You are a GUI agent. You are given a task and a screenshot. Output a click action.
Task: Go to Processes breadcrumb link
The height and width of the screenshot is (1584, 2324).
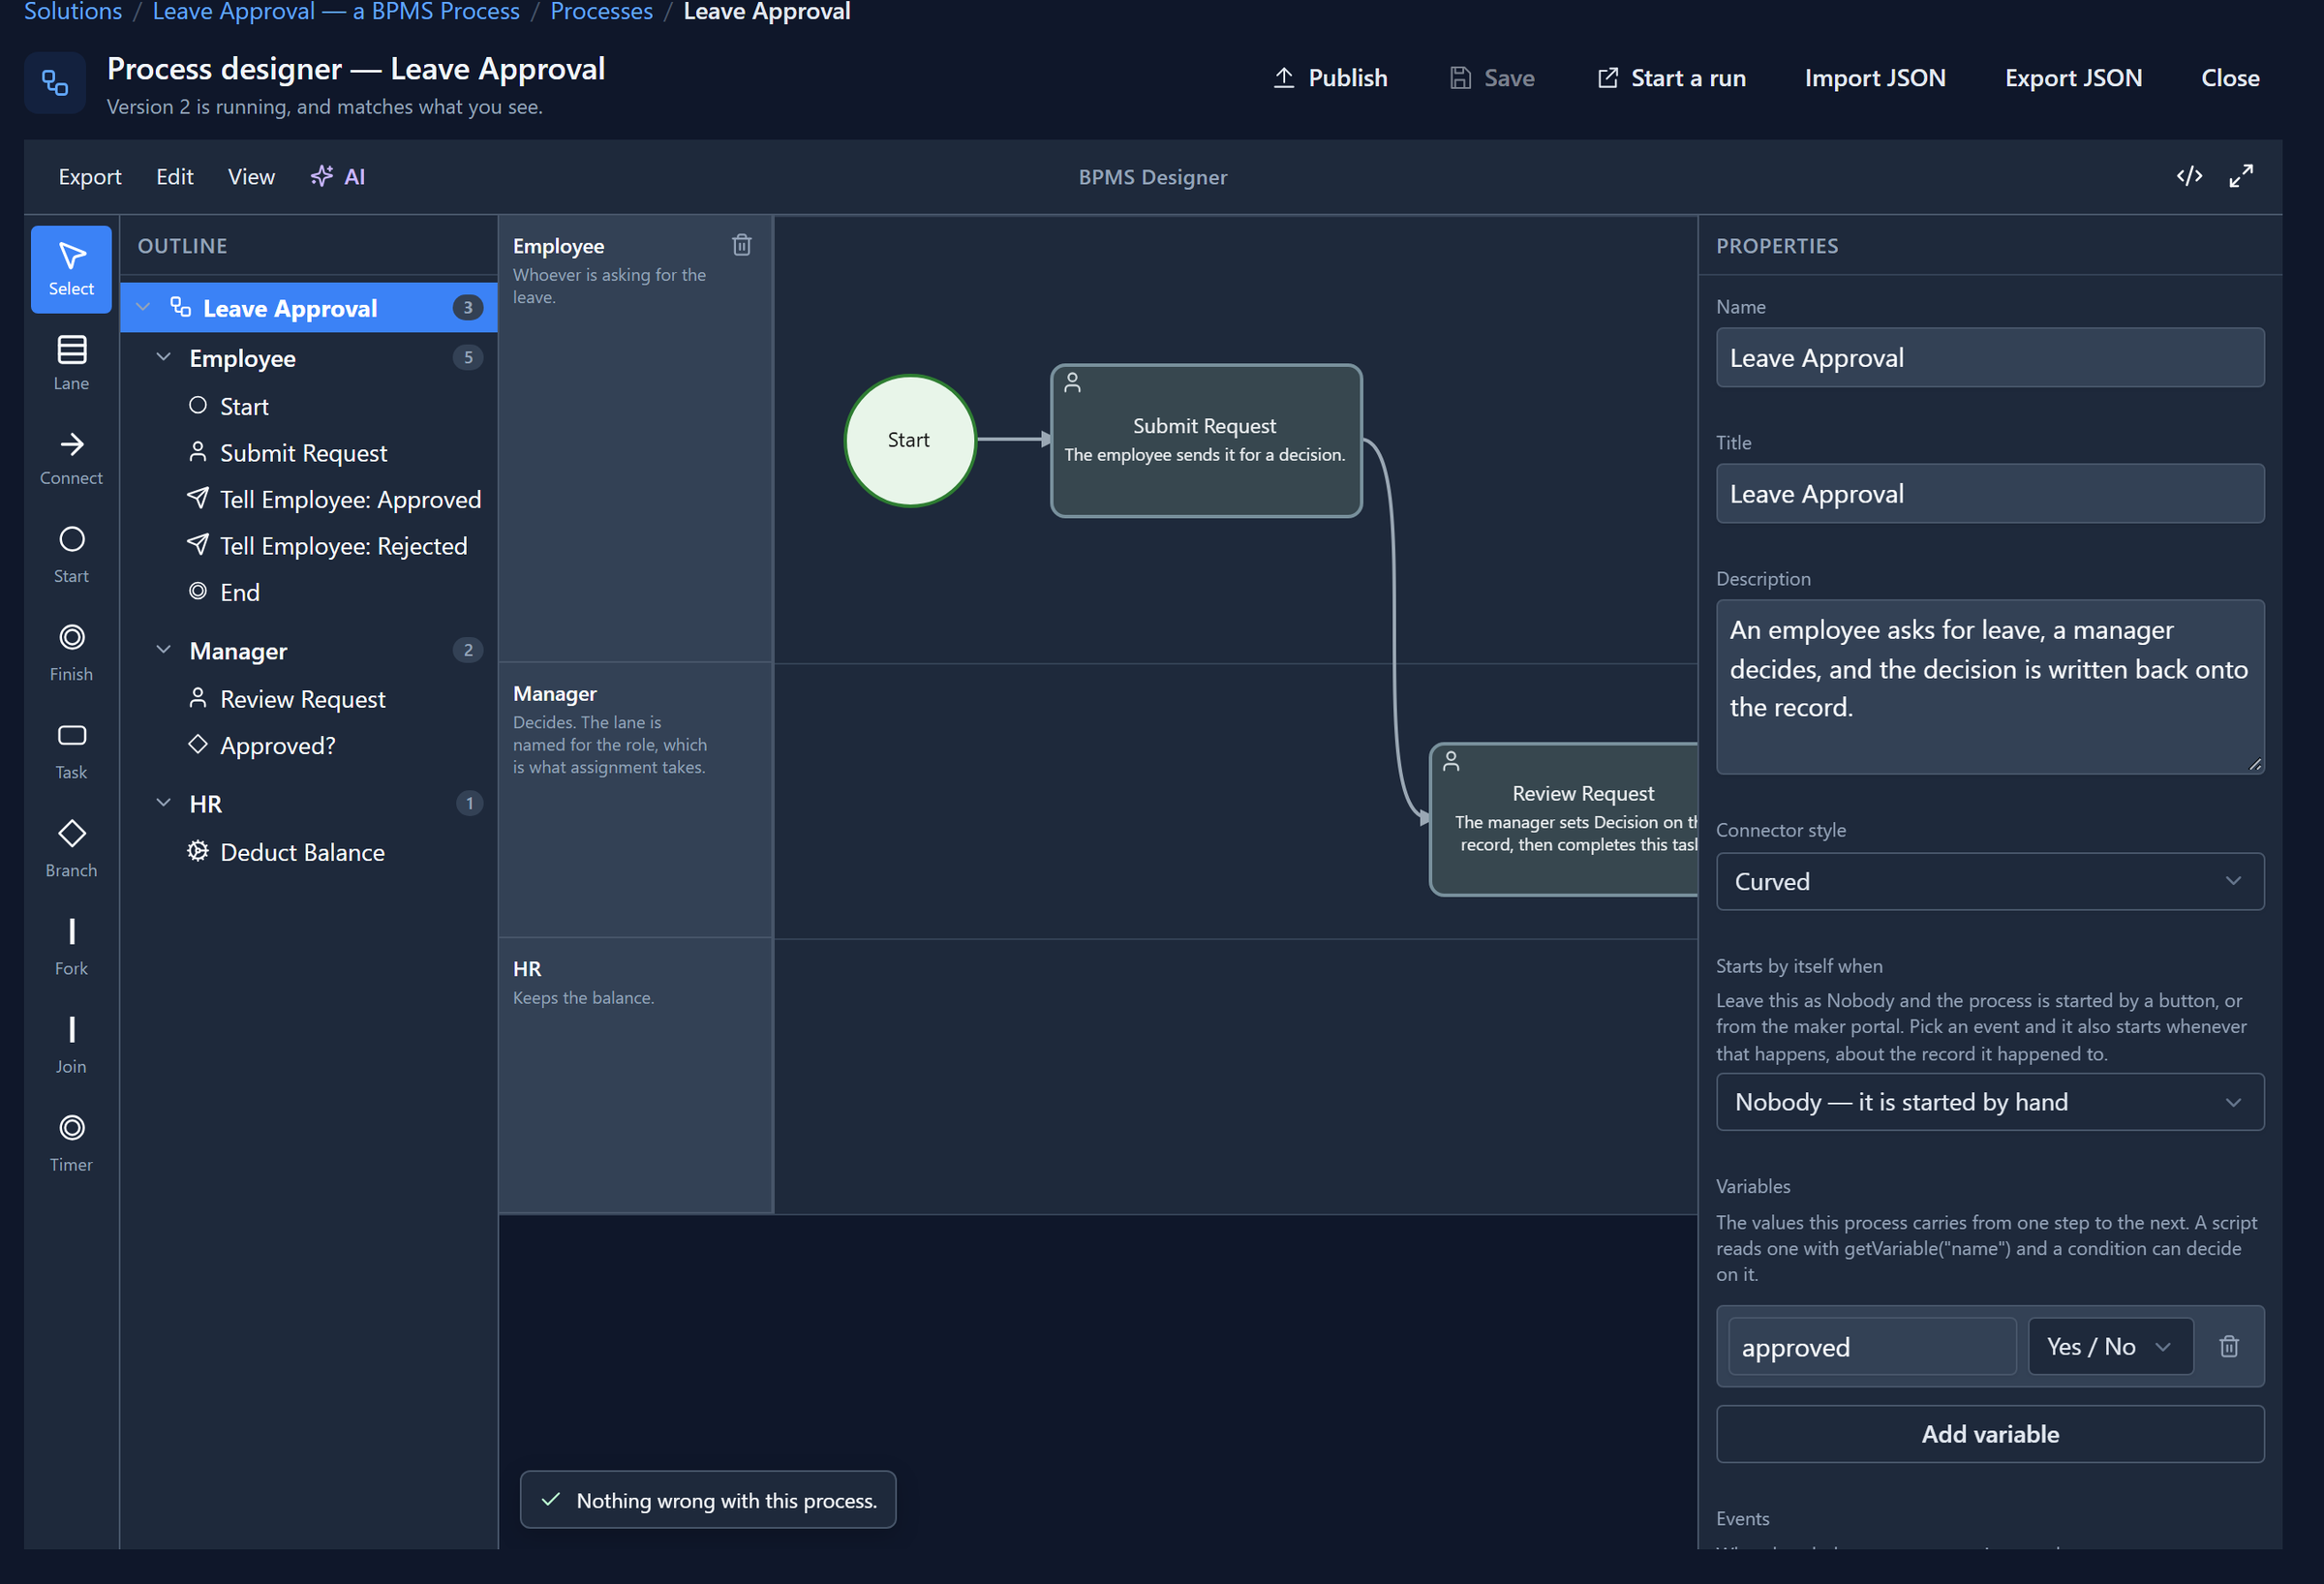[x=601, y=11]
